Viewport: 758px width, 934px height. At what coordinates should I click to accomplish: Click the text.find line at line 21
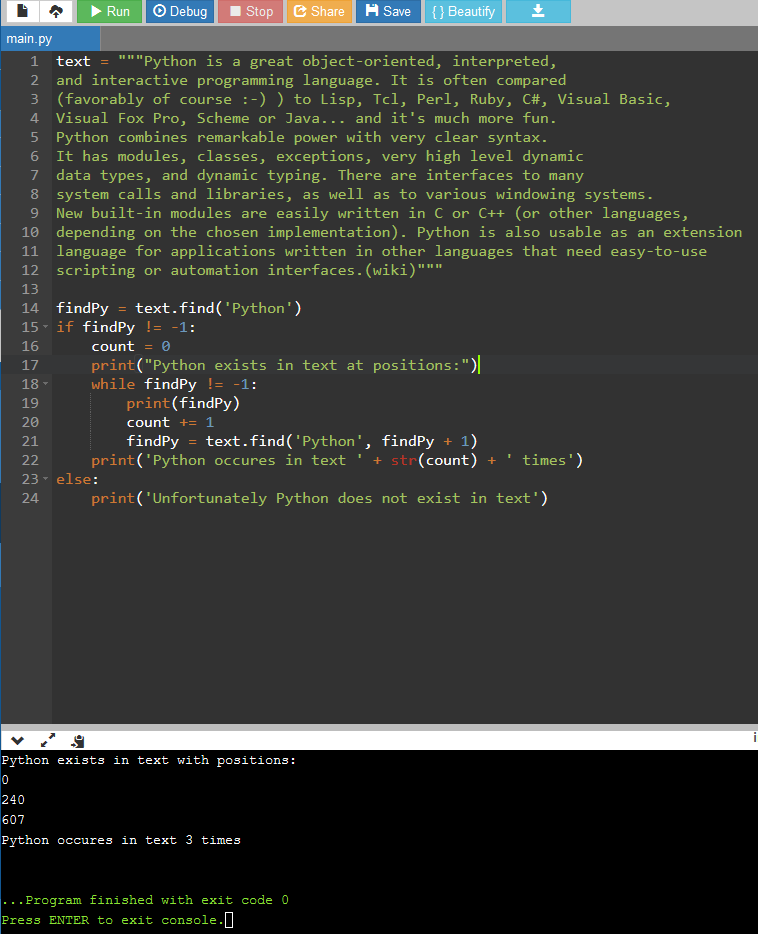point(302,441)
